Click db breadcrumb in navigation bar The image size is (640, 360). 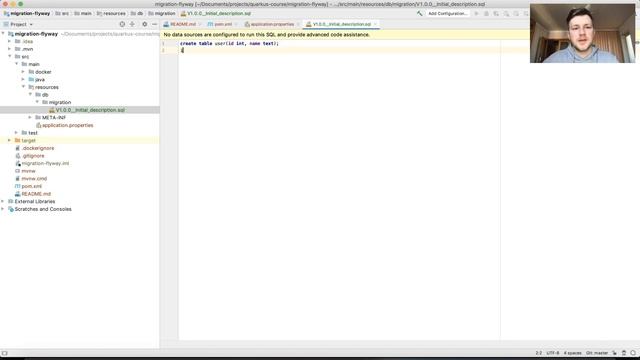click(x=137, y=13)
